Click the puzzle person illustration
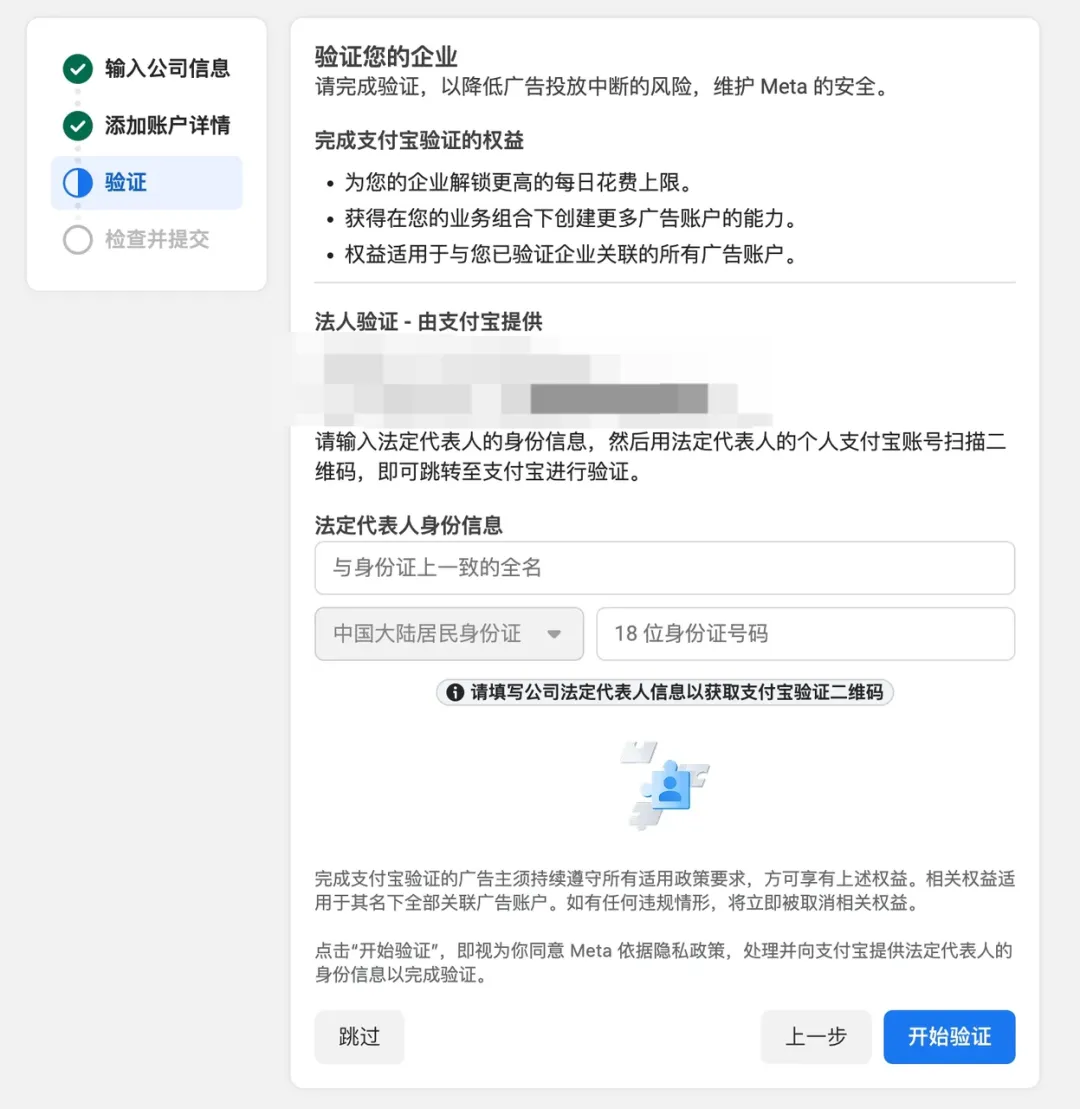 pyautogui.click(x=665, y=785)
